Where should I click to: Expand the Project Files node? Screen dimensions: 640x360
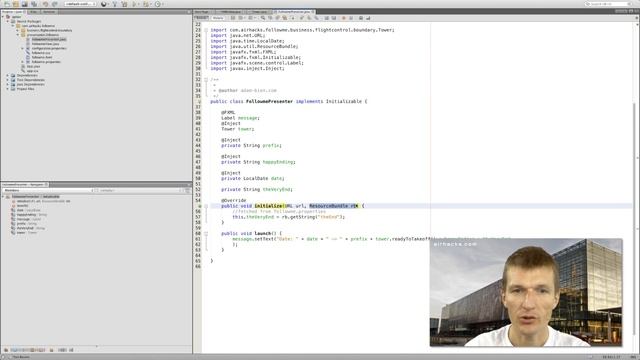click(8, 89)
